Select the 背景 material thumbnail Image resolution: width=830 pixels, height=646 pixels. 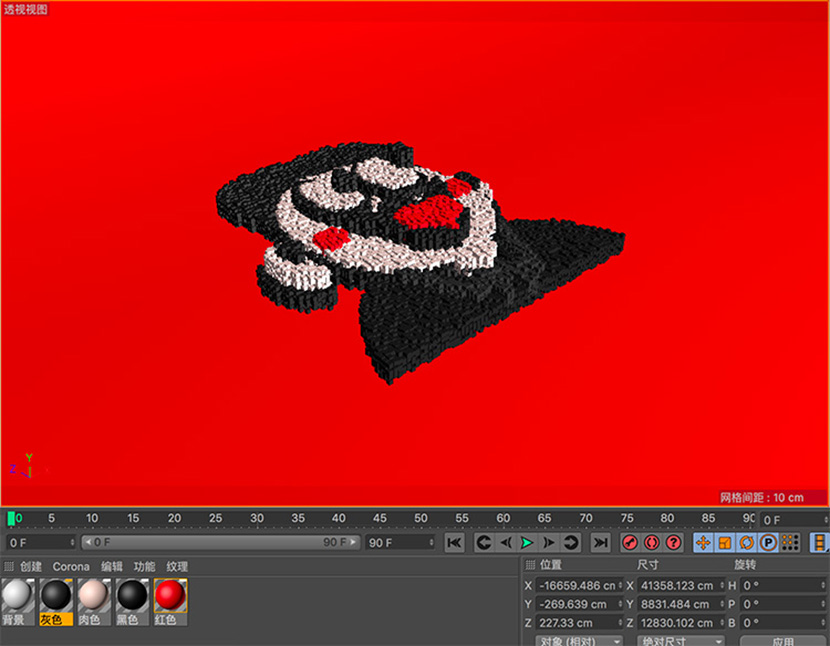click(x=18, y=602)
